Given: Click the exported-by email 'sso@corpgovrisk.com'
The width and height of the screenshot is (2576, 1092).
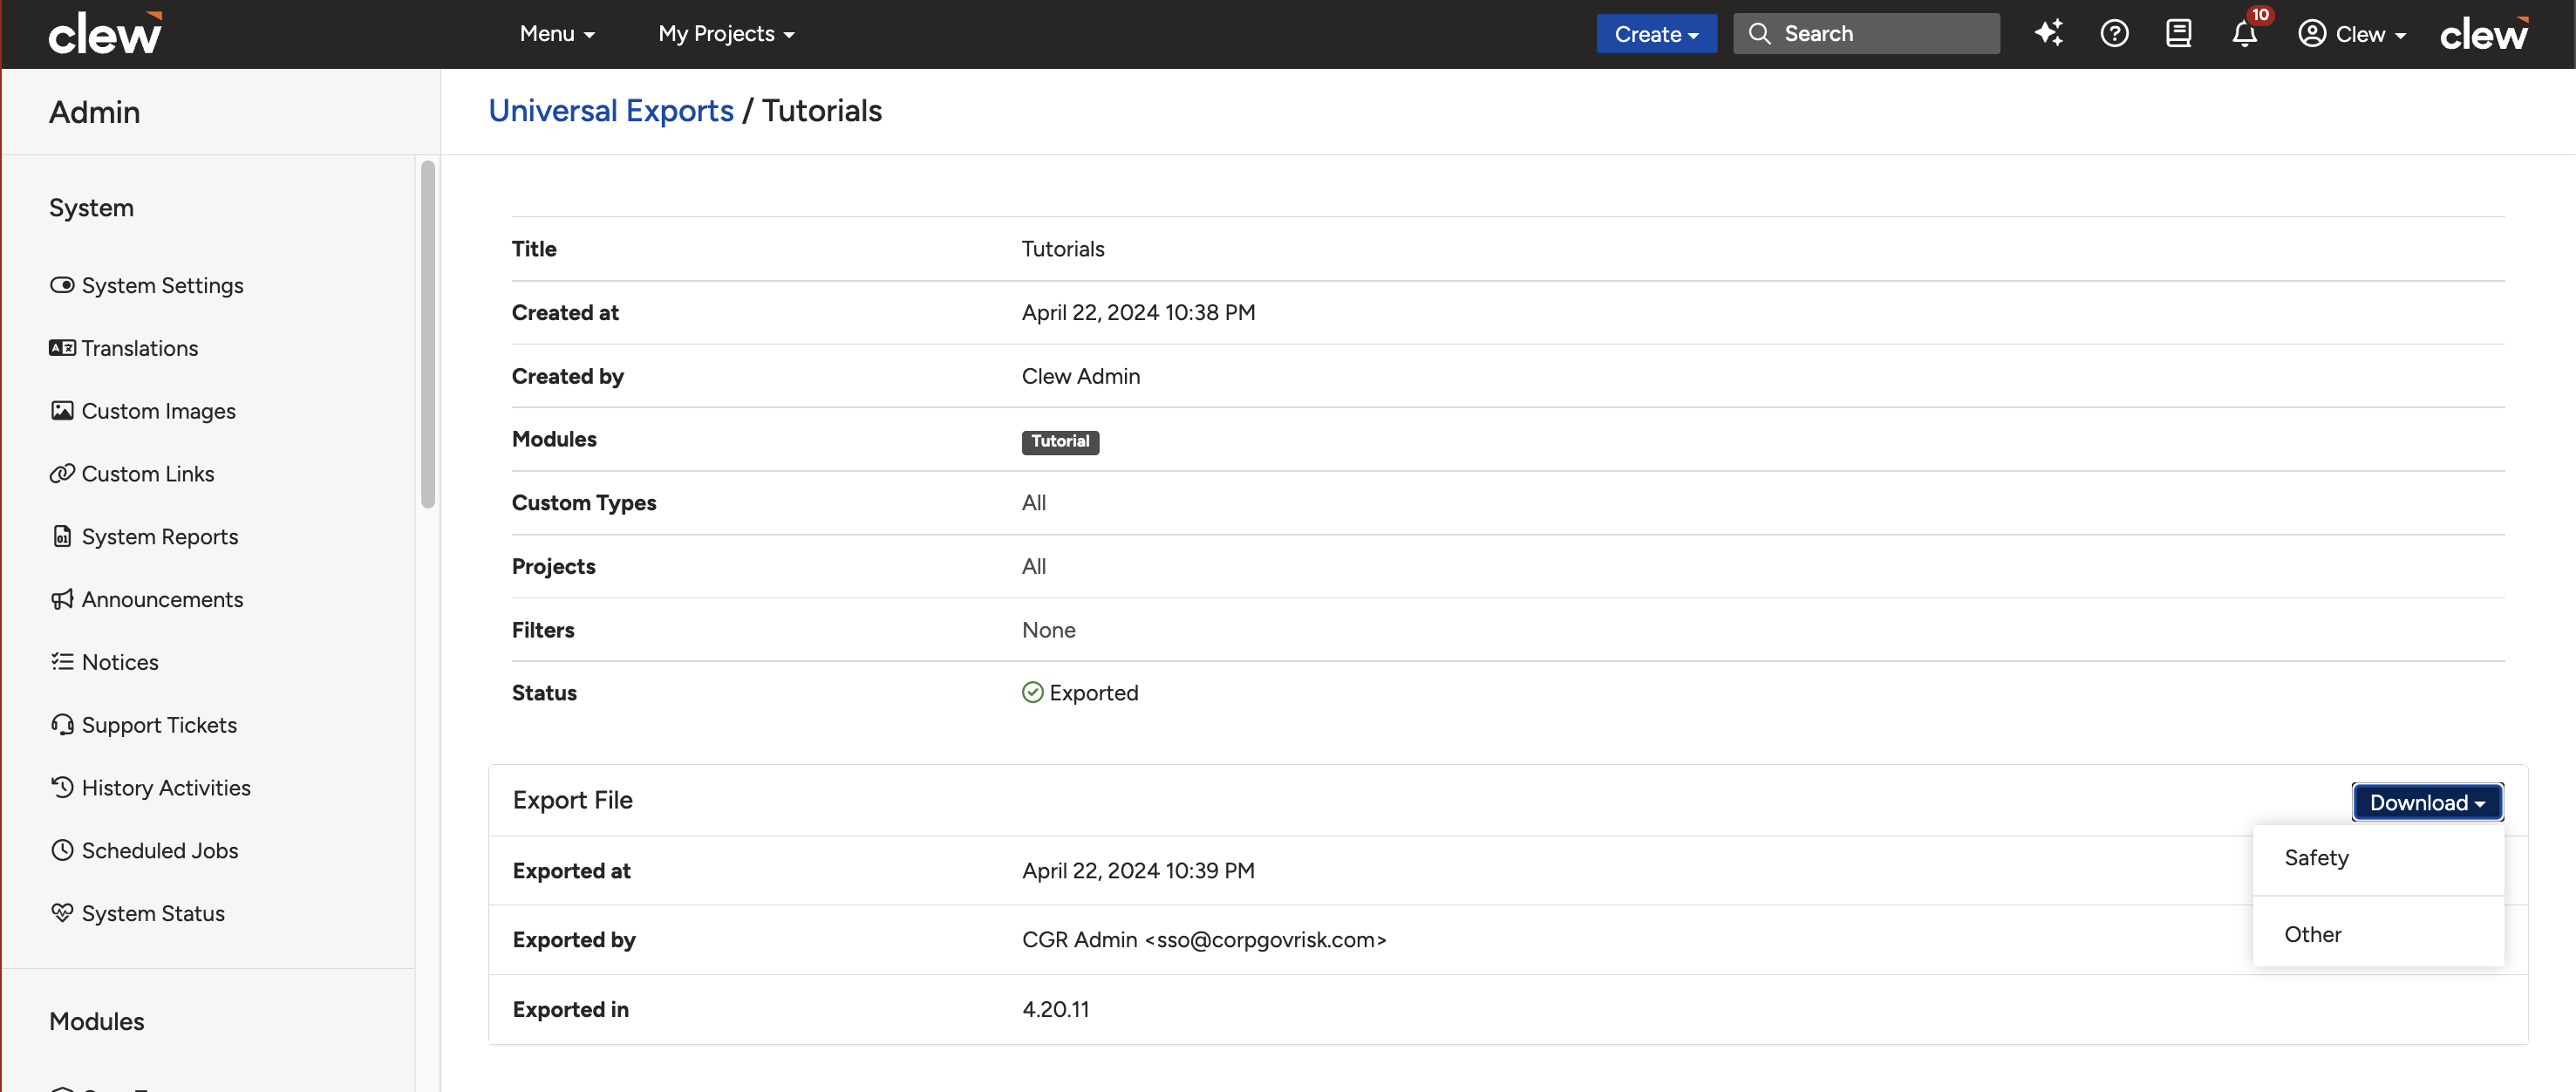Looking at the screenshot, I should (1266, 939).
